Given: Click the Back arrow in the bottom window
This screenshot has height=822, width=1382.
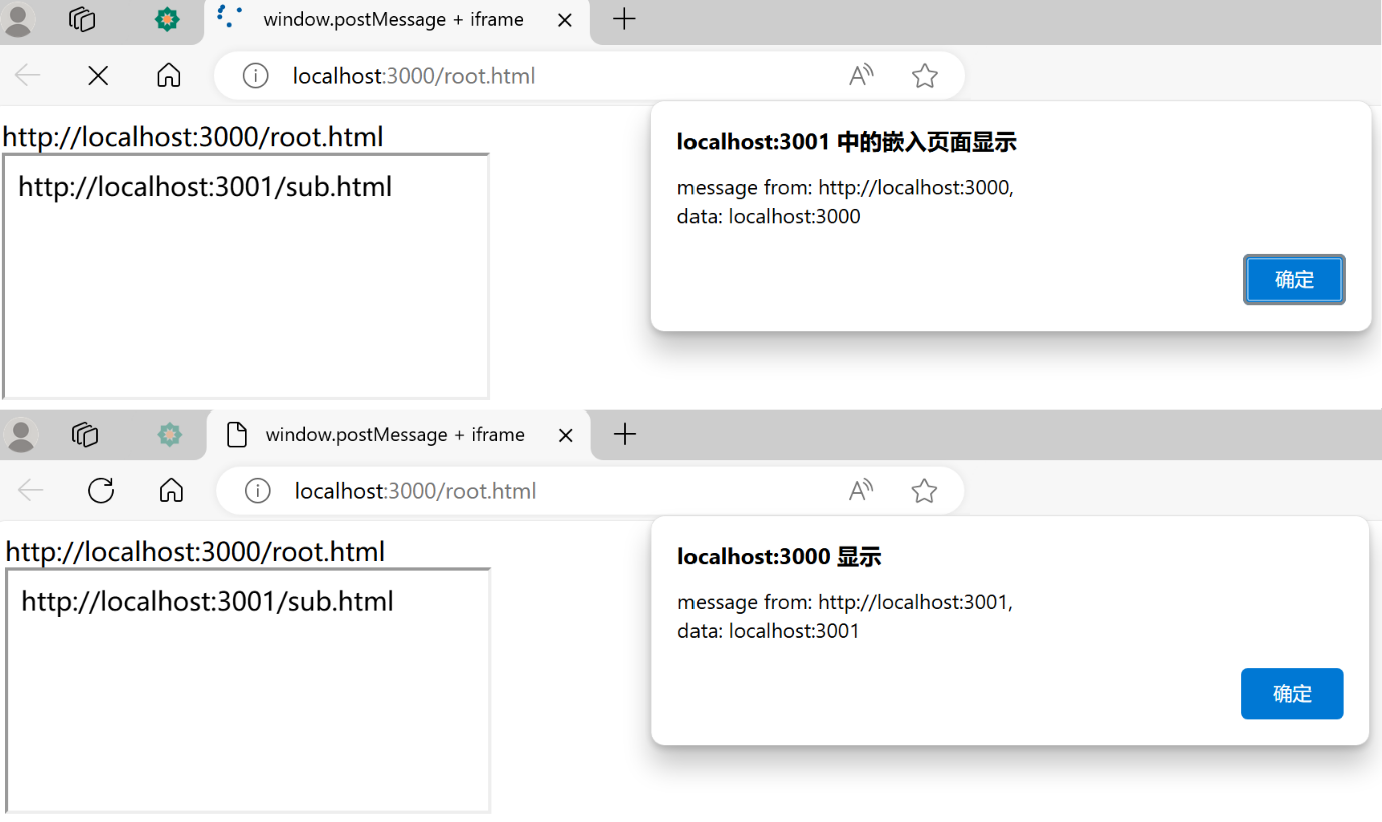Looking at the screenshot, I should (30, 490).
